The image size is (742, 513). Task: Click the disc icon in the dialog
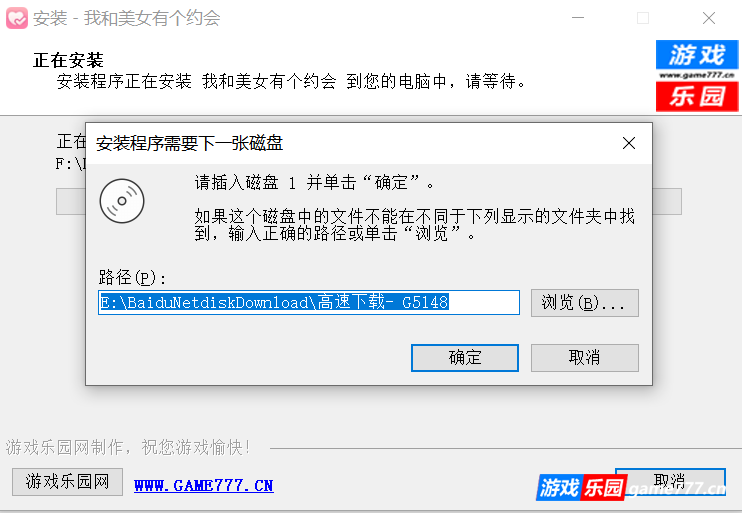(x=122, y=201)
